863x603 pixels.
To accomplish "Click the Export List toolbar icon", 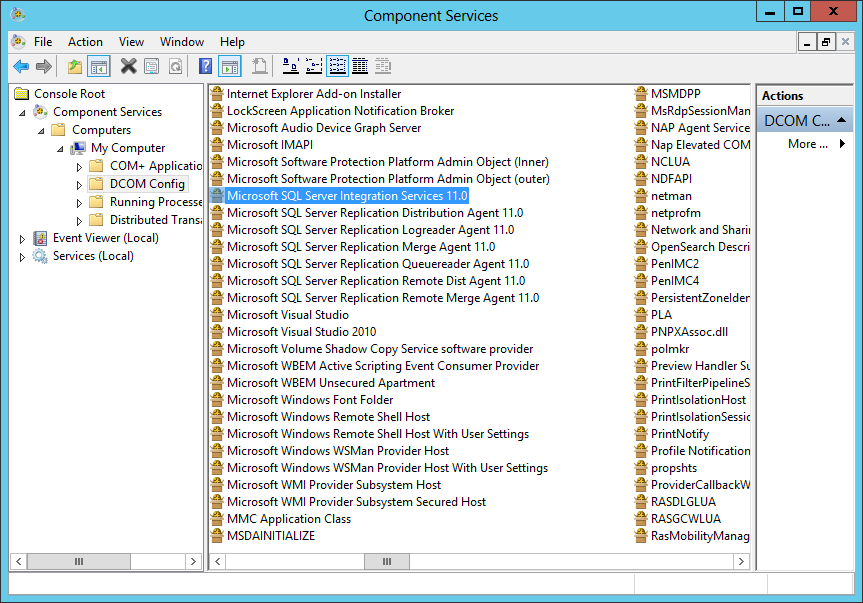I will 259,67.
